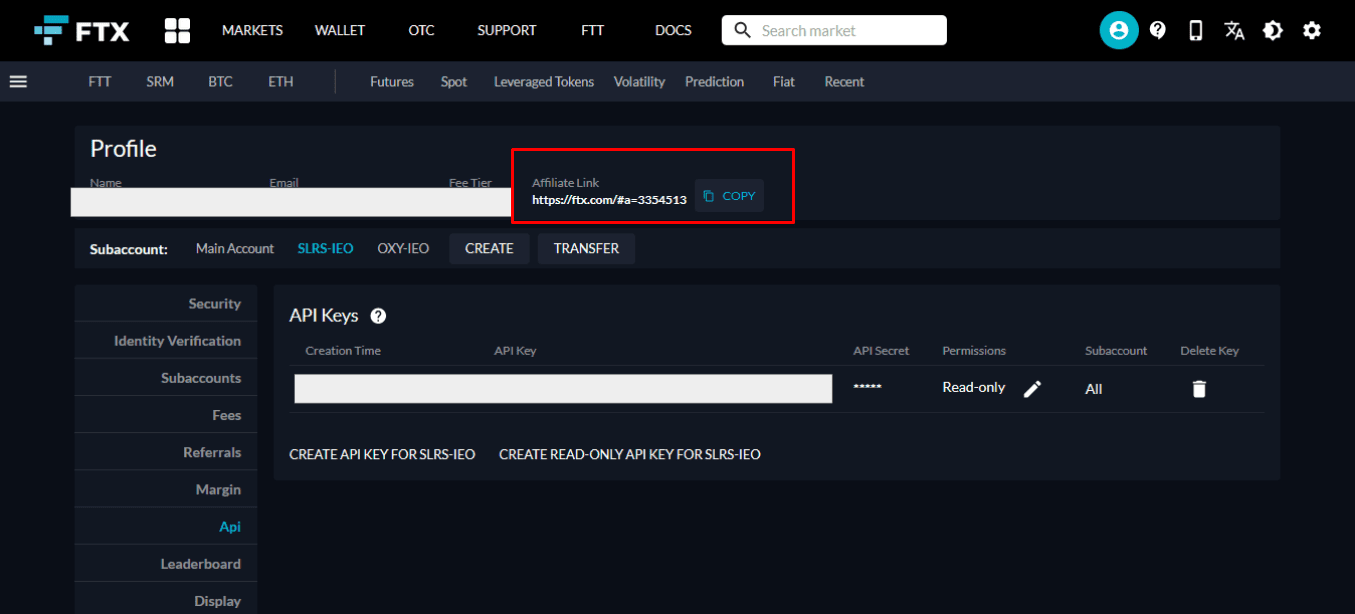1355x614 pixels.
Task: Open the Identity Verification section
Action: coord(166,341)
